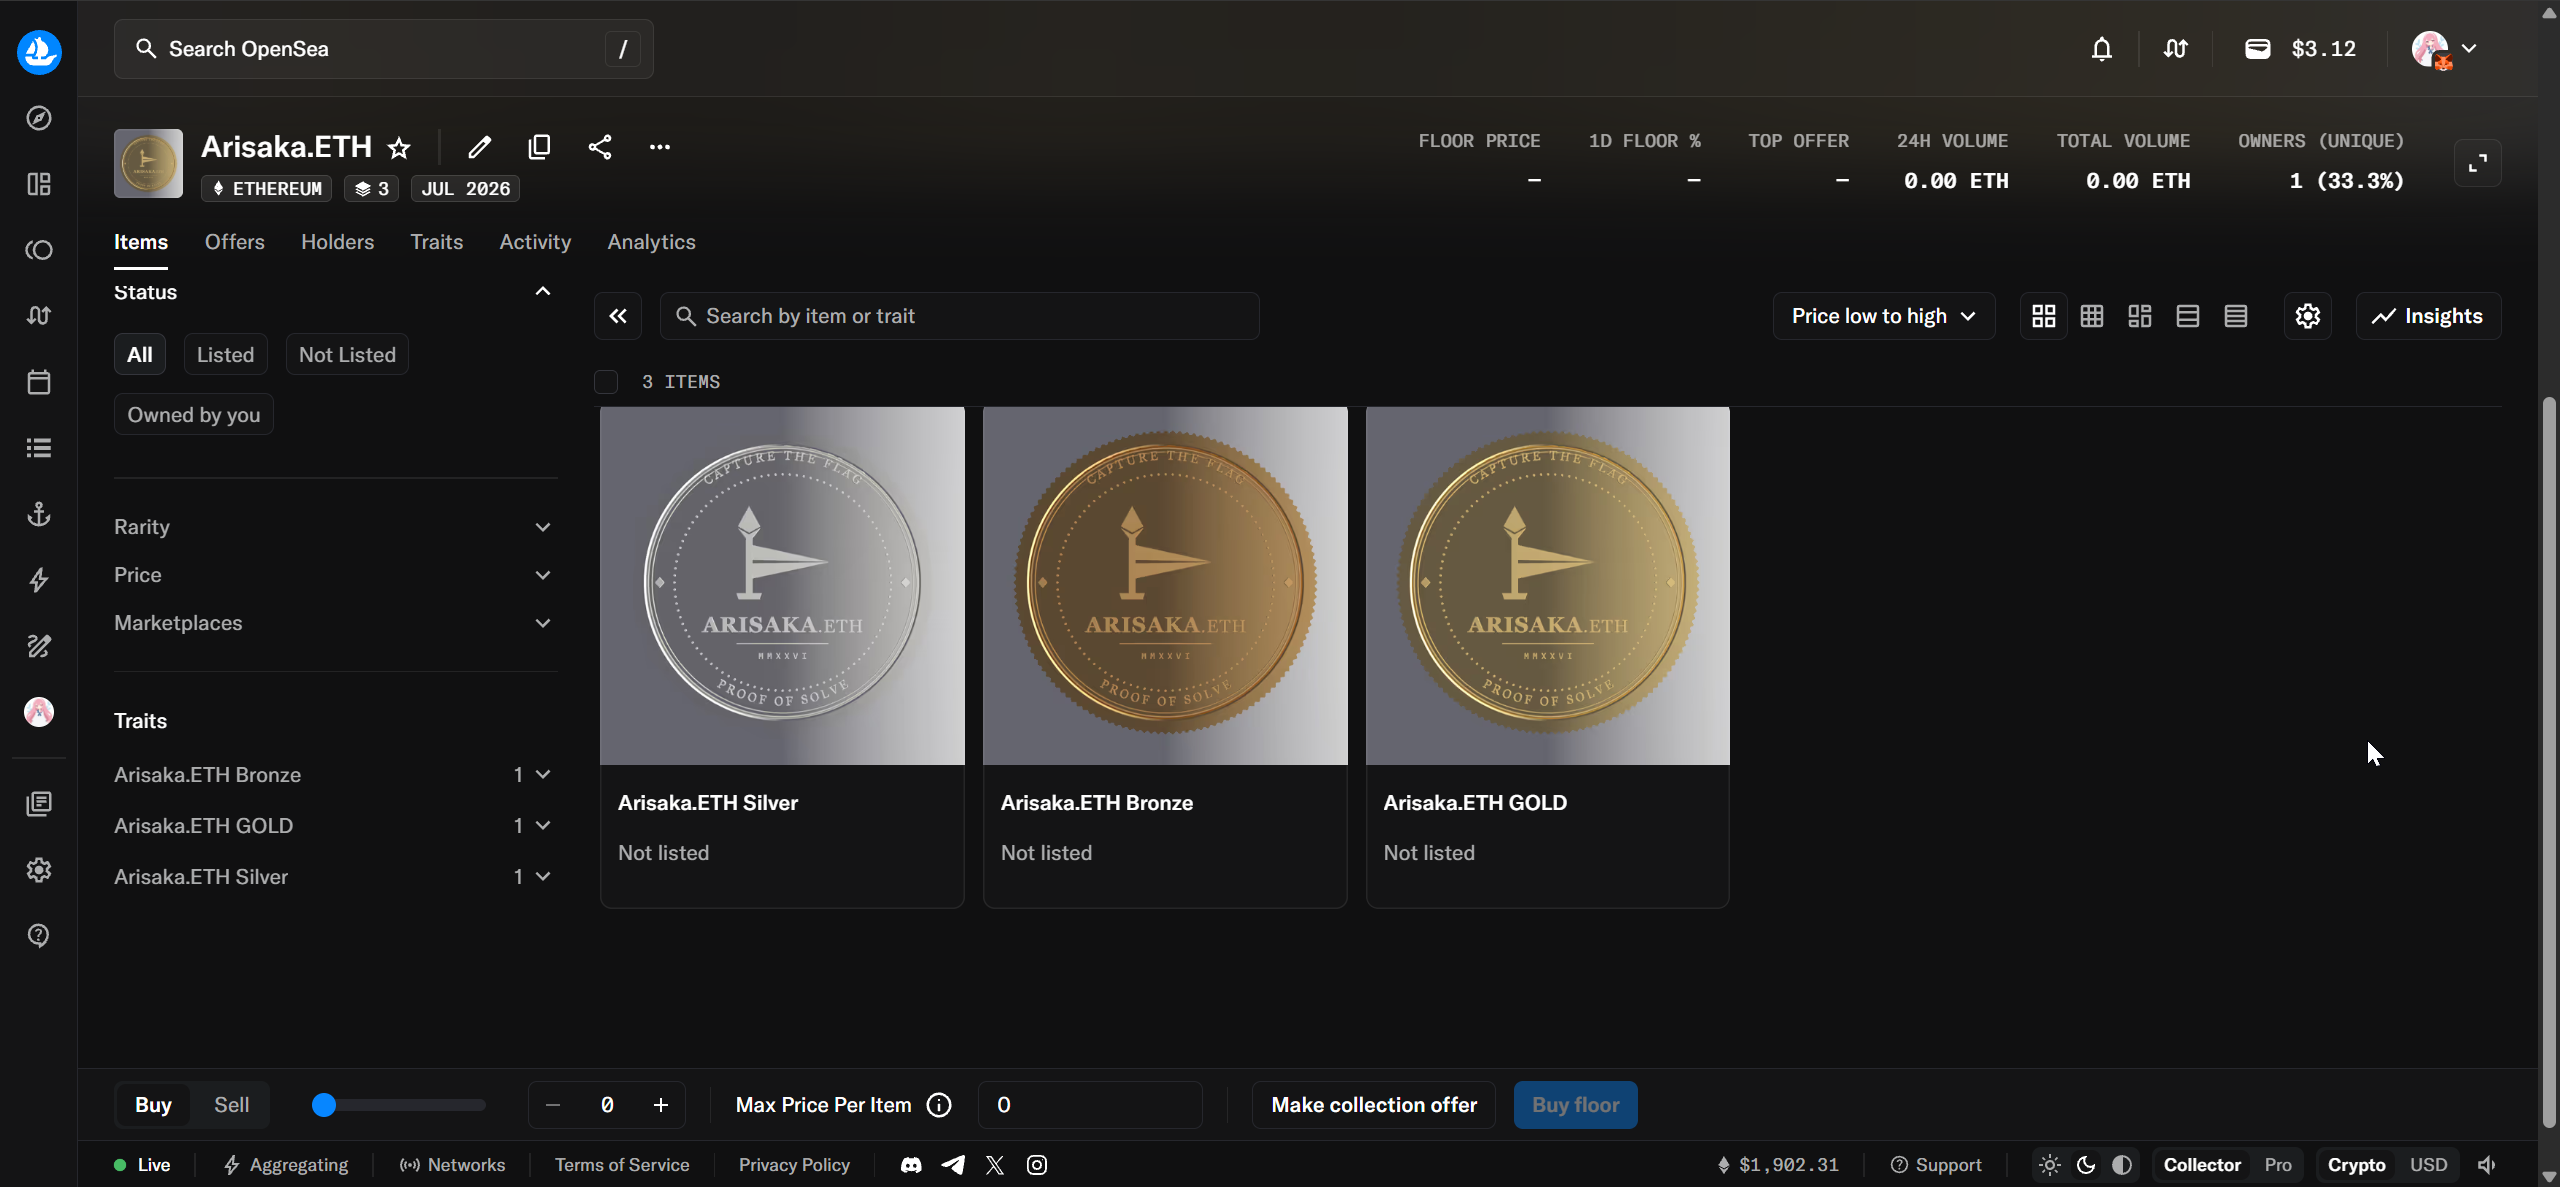This screenshot has height=1187, width=2560.
Task: Switch to the Traits tab
Action: (437, 242)
